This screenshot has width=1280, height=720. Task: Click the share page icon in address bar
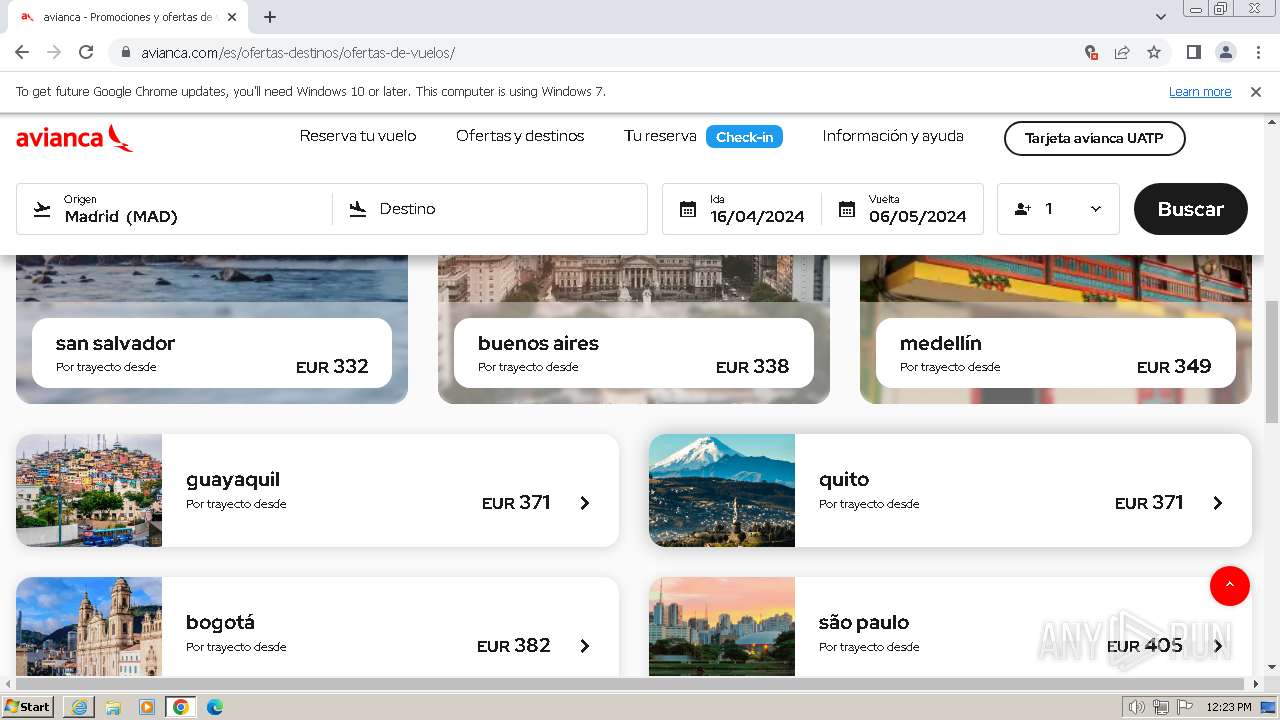[1122, 52]
